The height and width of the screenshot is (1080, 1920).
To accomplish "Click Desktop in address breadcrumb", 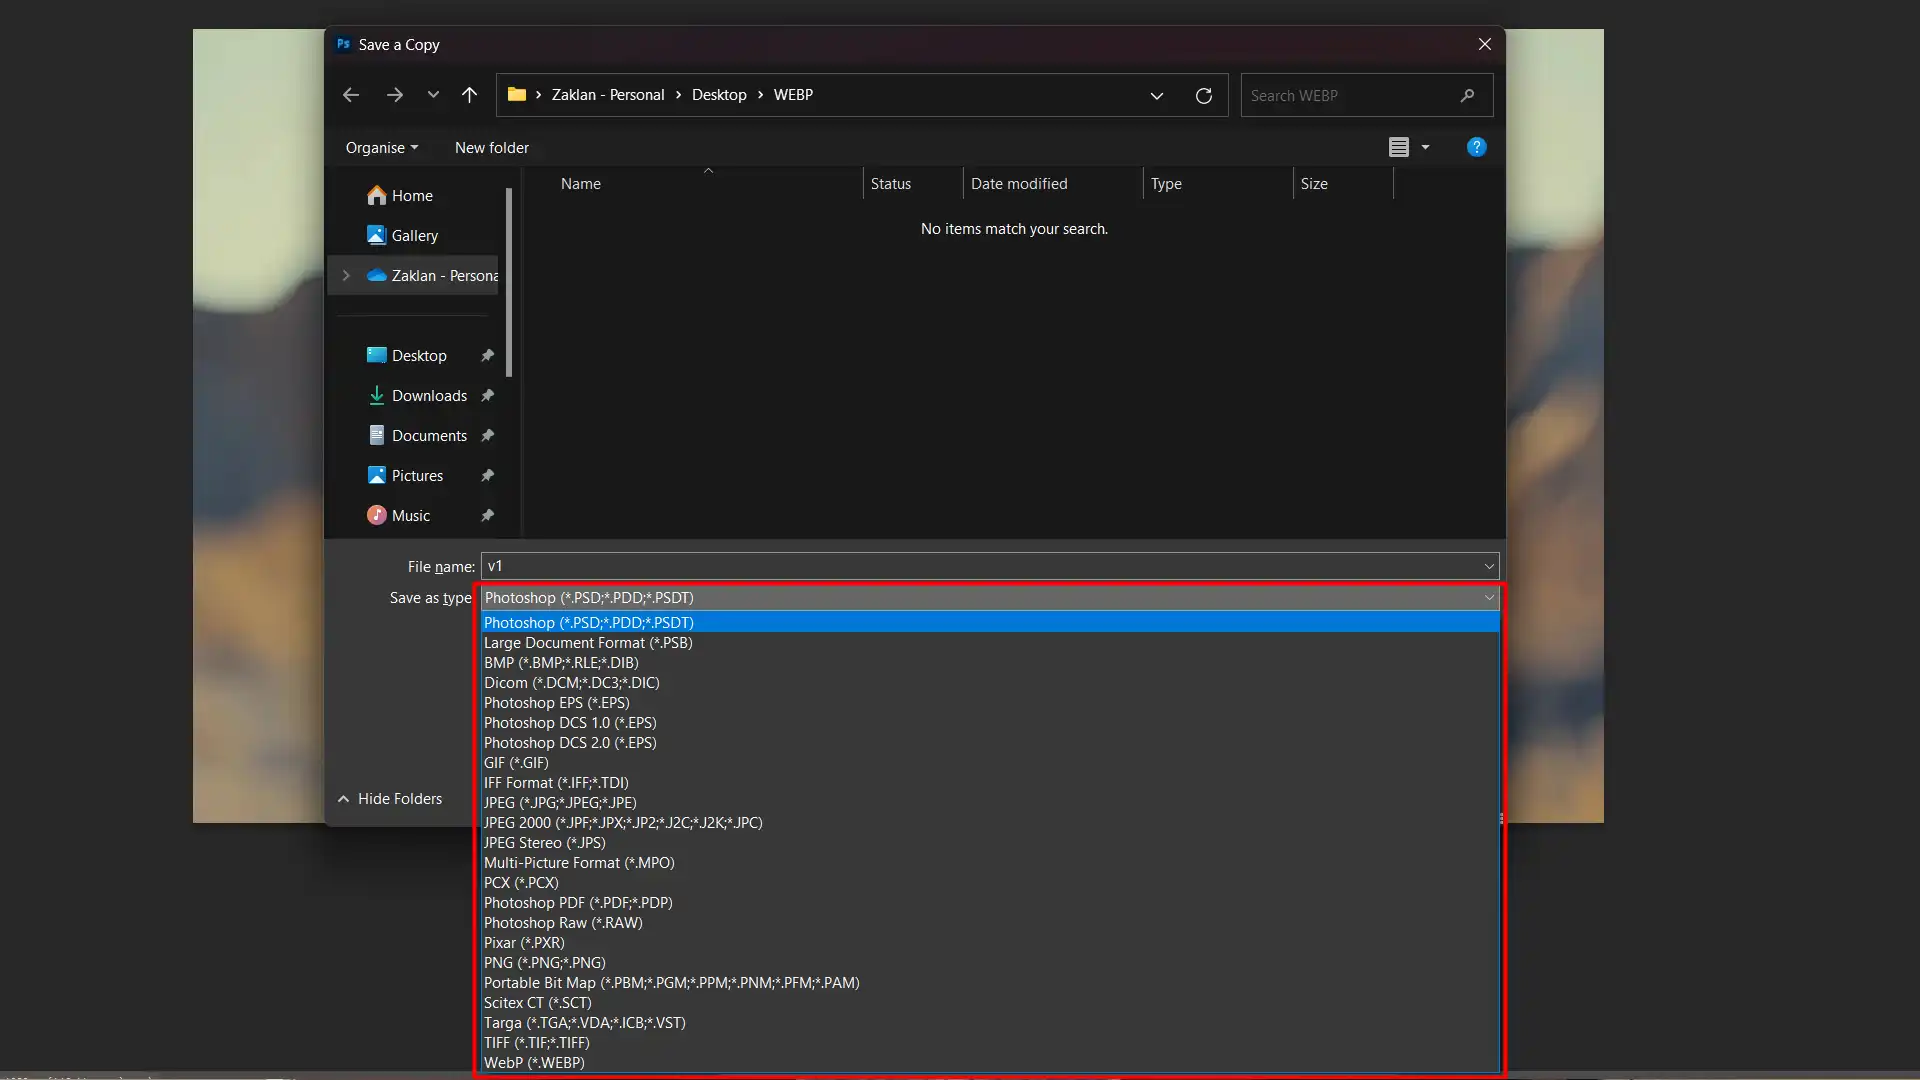I will coord(719,95).
